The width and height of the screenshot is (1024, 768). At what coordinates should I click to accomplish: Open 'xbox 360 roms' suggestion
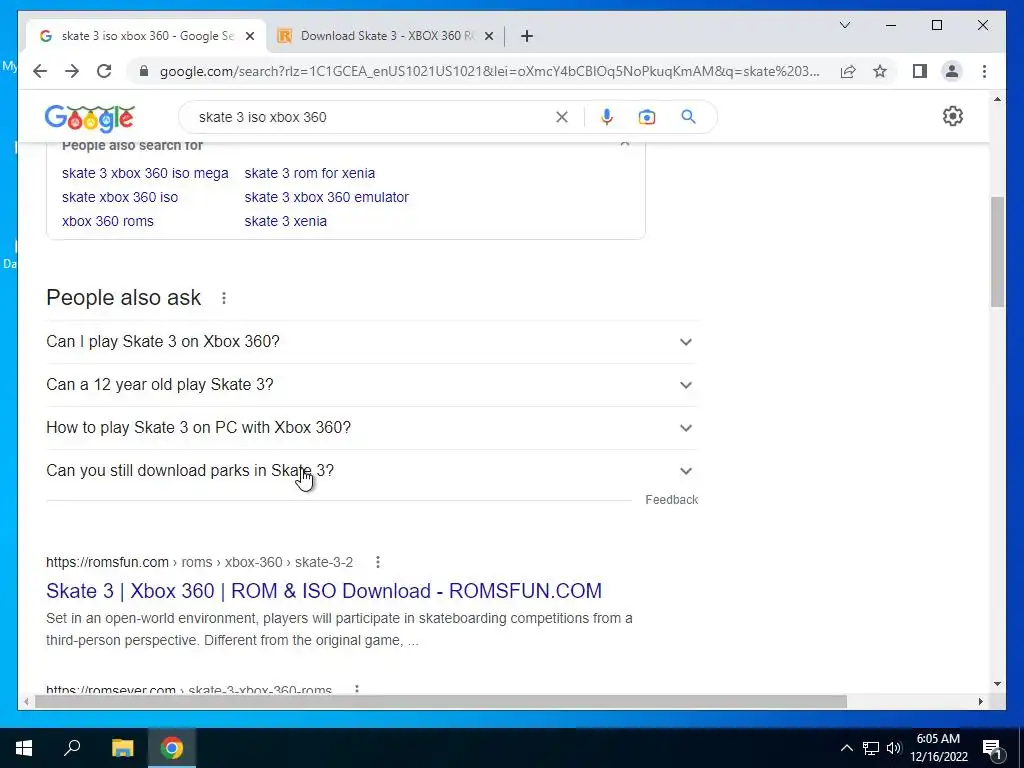[x=108, y=221]
